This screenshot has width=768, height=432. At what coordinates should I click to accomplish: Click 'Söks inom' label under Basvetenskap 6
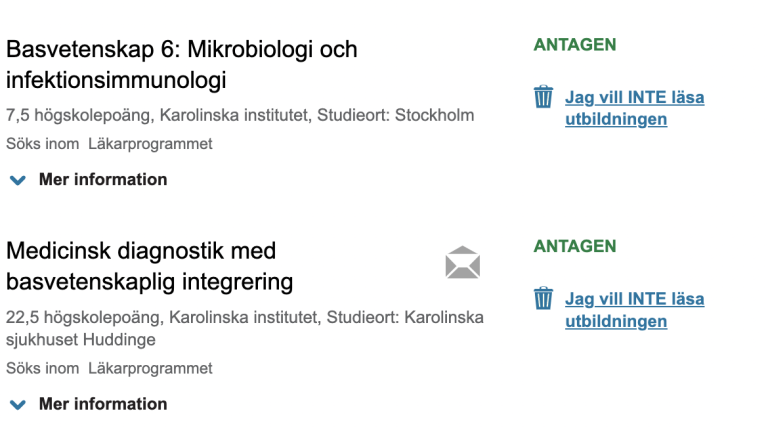tap(43, 144)
